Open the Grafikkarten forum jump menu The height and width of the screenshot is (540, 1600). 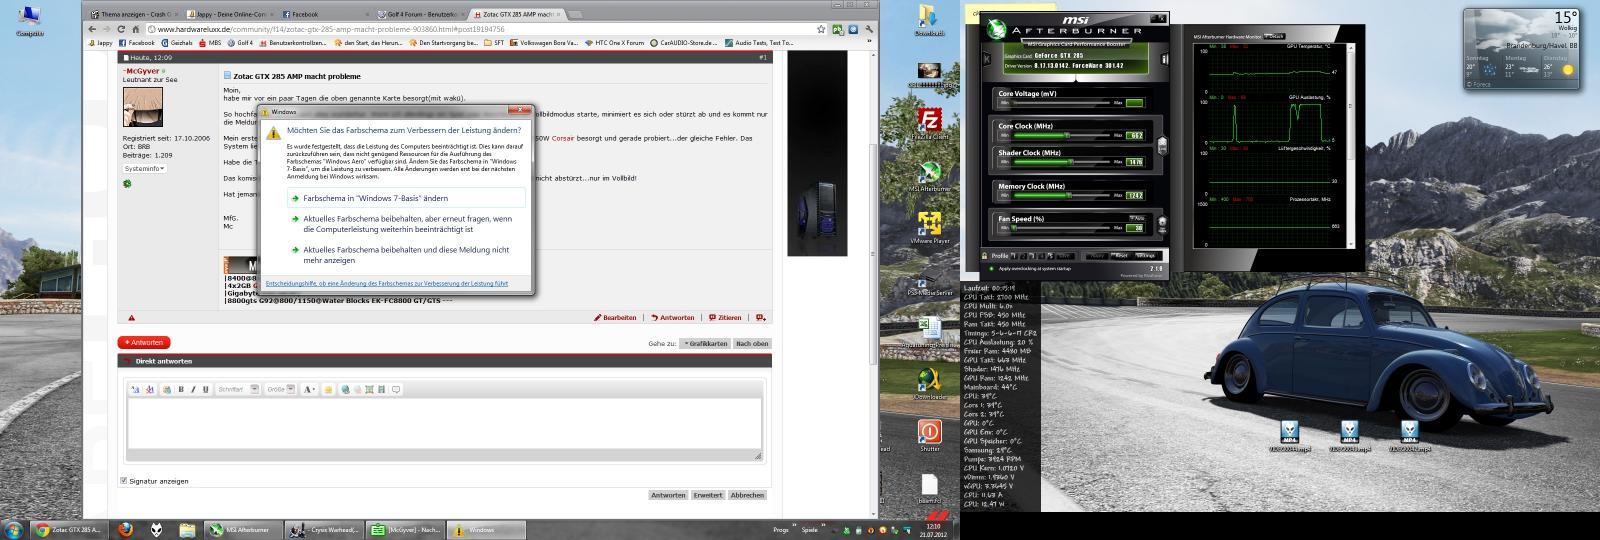tap(705, 343)
